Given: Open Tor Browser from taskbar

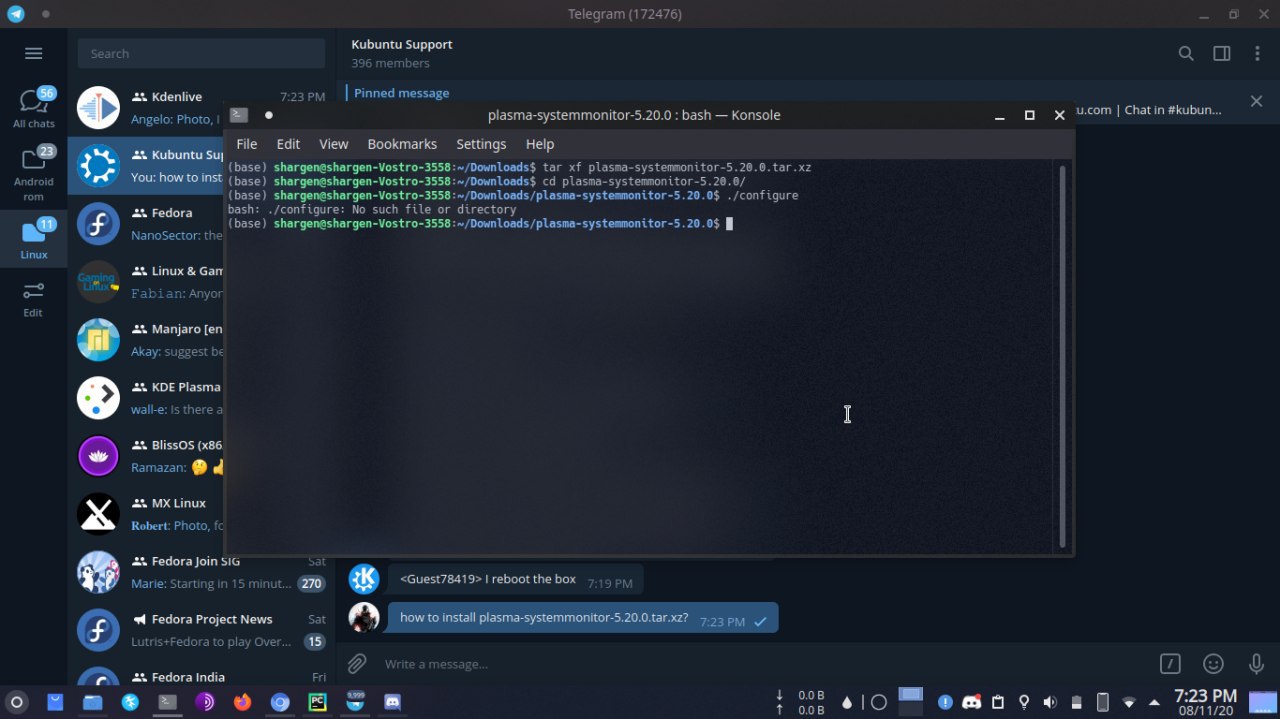Looking at the screenshot, I should 204,702.
